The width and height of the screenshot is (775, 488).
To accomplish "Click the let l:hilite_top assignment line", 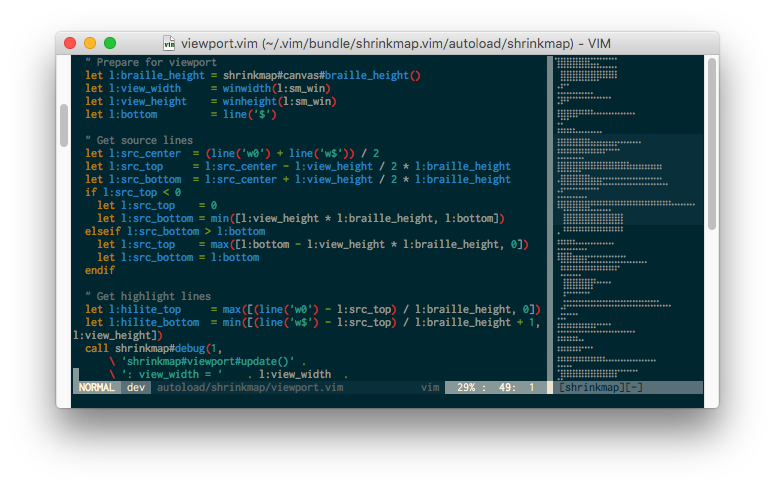I will pos(313,310).
